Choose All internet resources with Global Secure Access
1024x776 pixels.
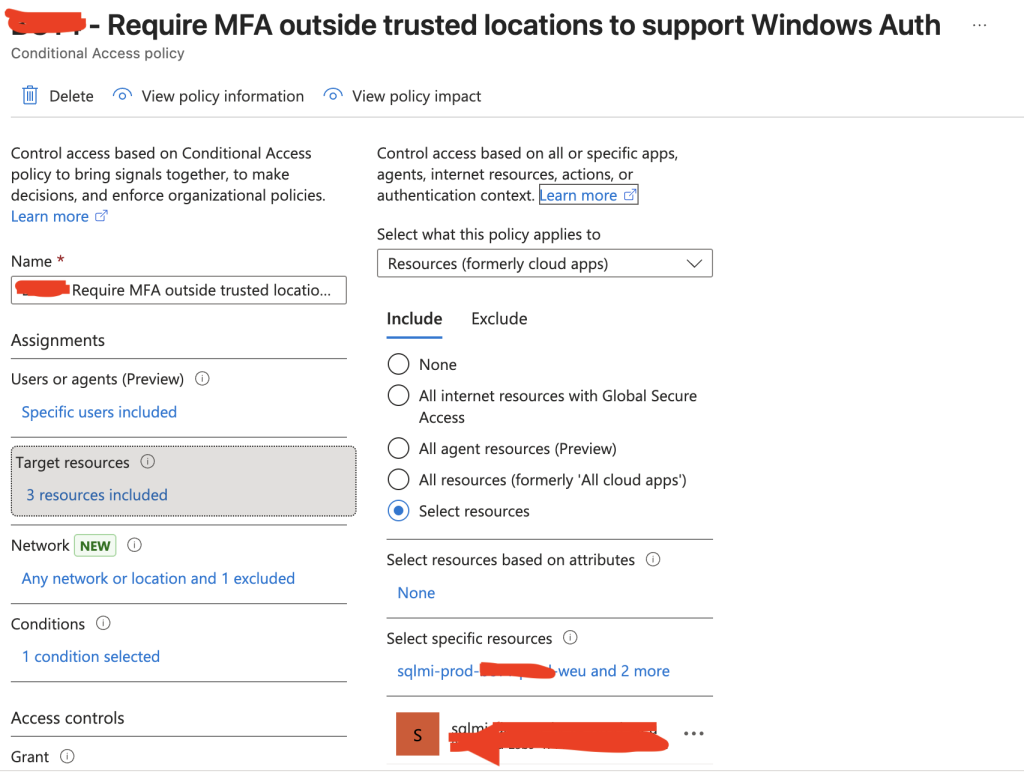(x=398, y=396)
